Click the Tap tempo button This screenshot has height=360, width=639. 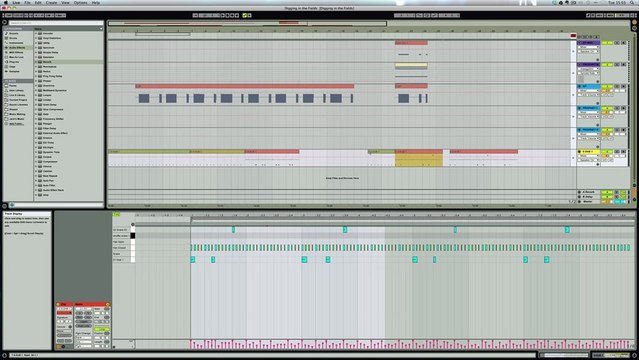coord(8,15)
